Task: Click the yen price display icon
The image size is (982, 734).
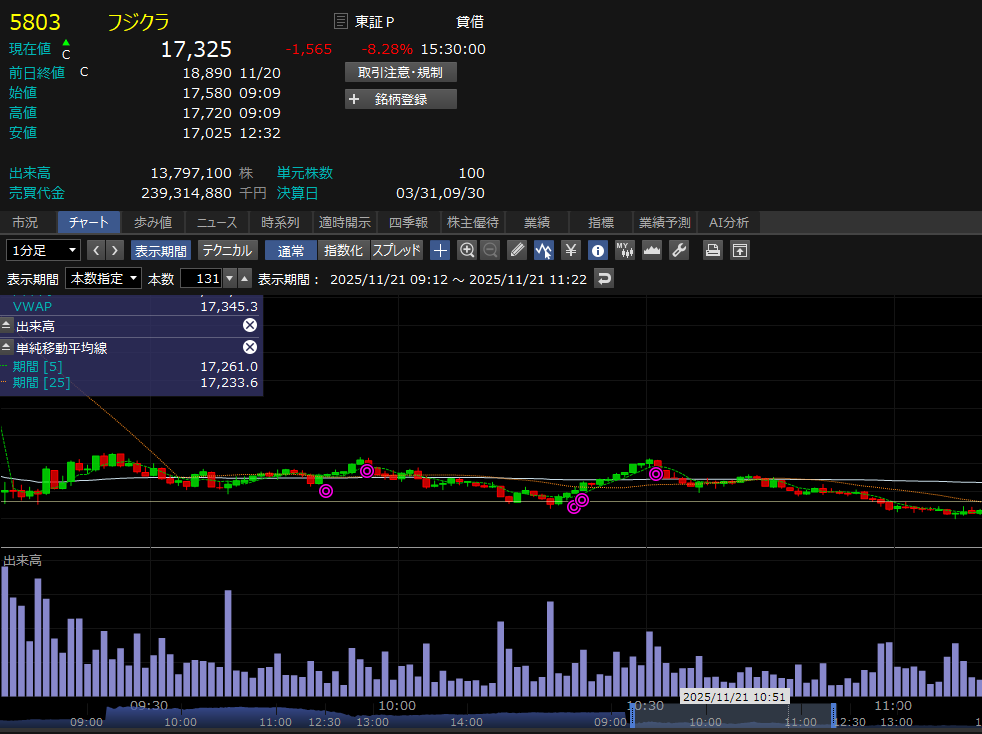Action: point(571,250)
